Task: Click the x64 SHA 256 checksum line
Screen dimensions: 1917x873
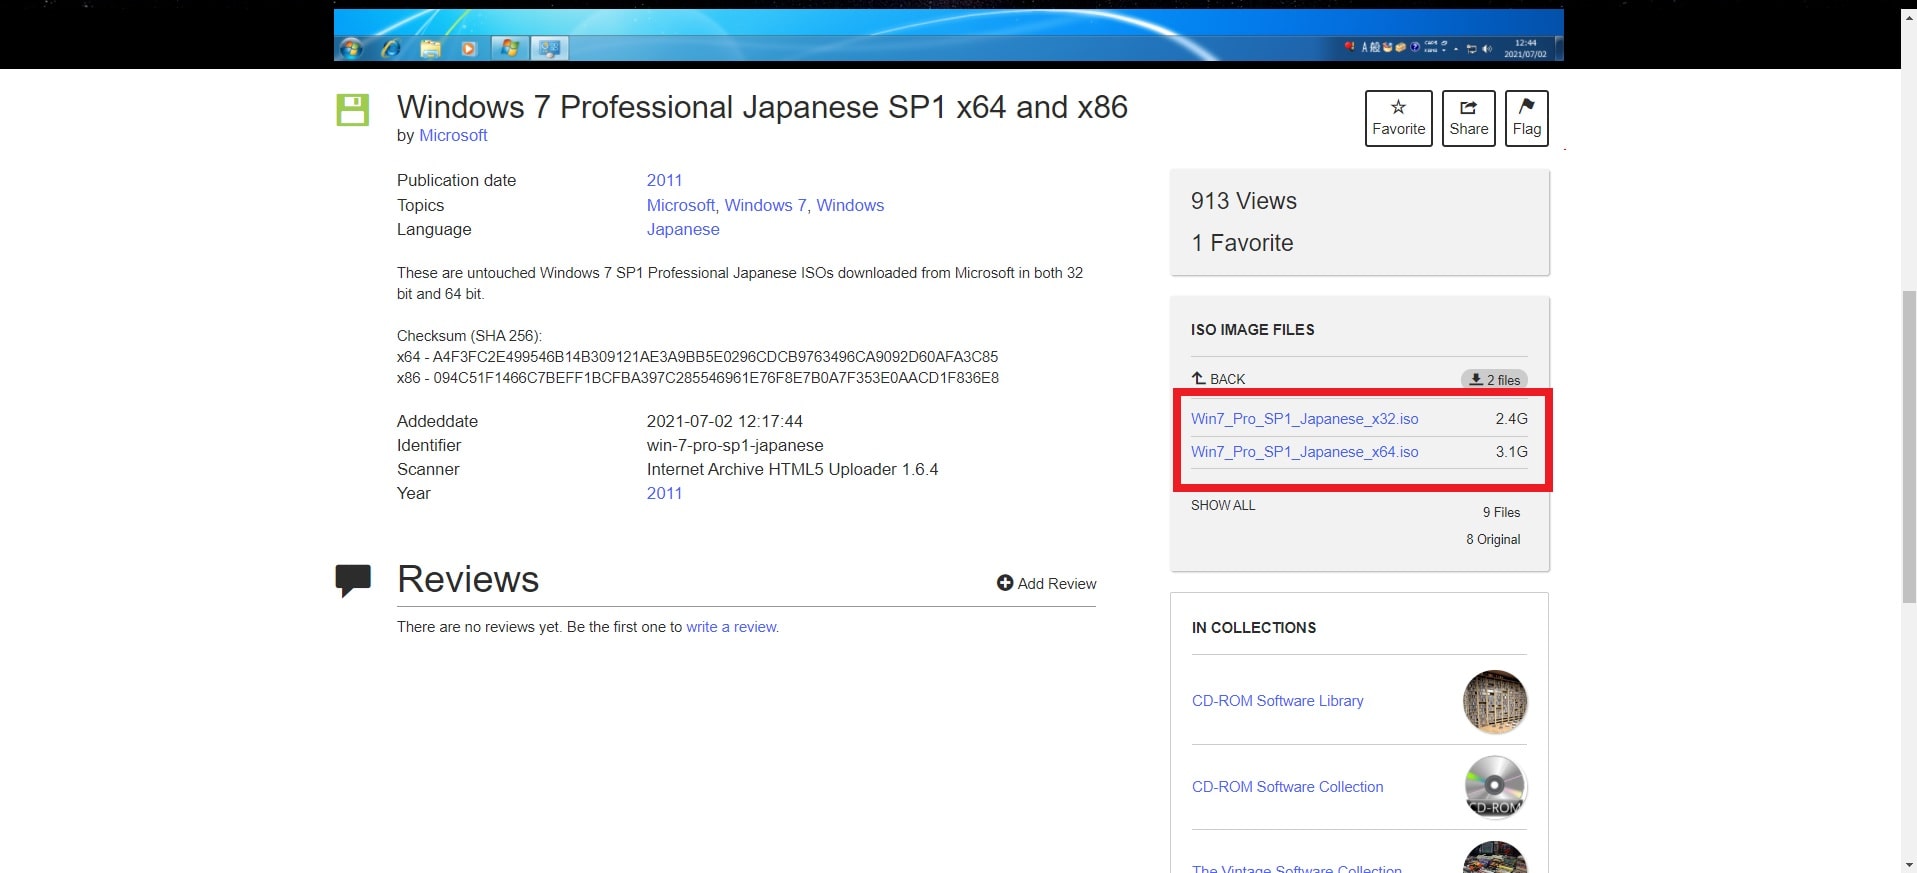Action: pyautogui.click(x=697, y=357)
